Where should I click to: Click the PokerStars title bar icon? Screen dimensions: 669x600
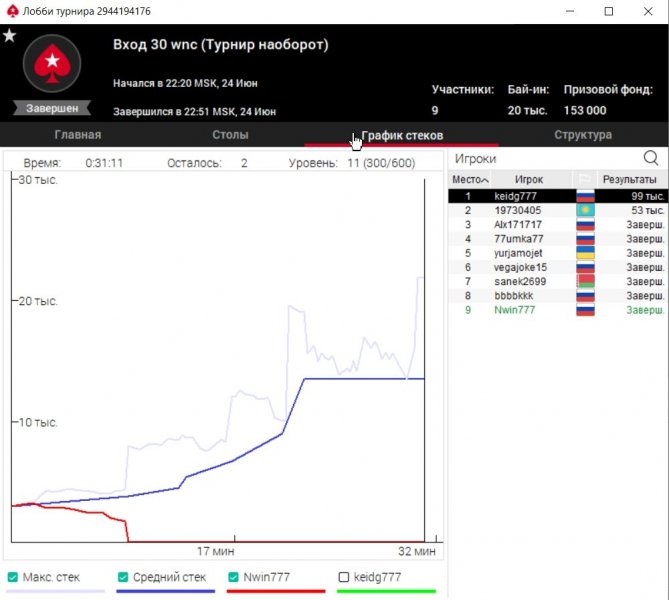pos(12,11)
